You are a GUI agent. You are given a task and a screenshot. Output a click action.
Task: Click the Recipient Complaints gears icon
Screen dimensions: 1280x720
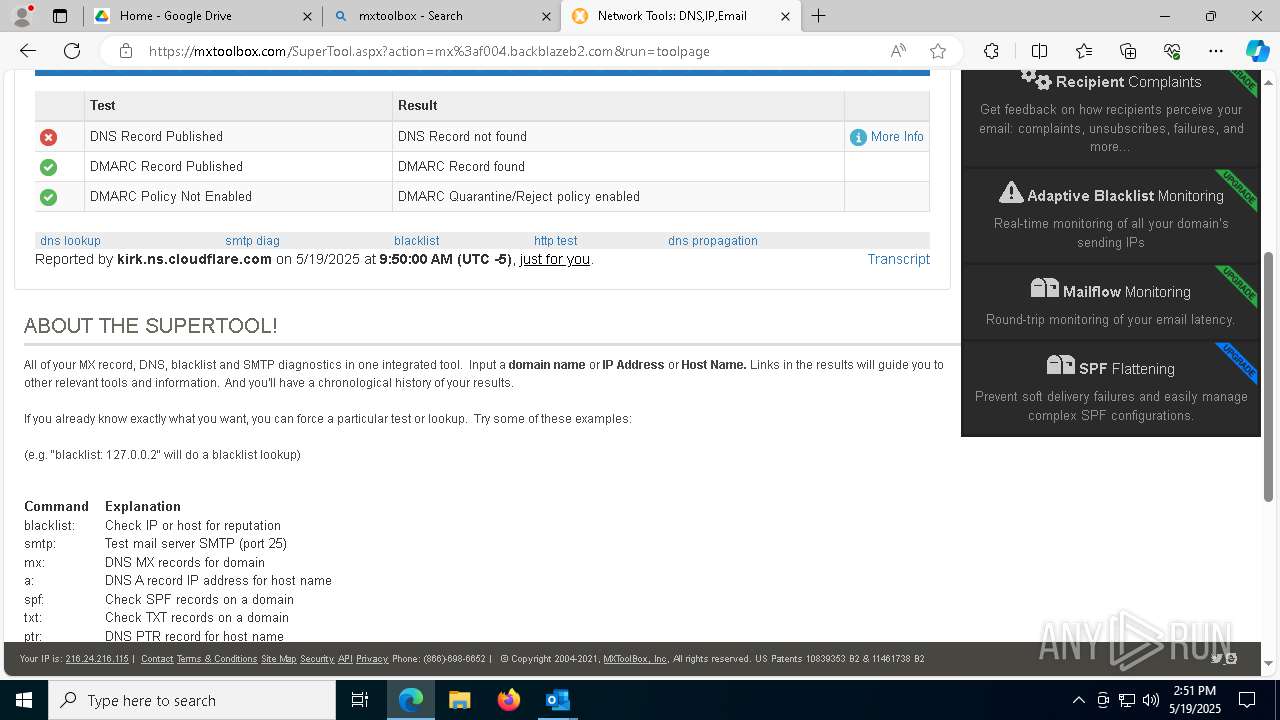[1036, 79]
